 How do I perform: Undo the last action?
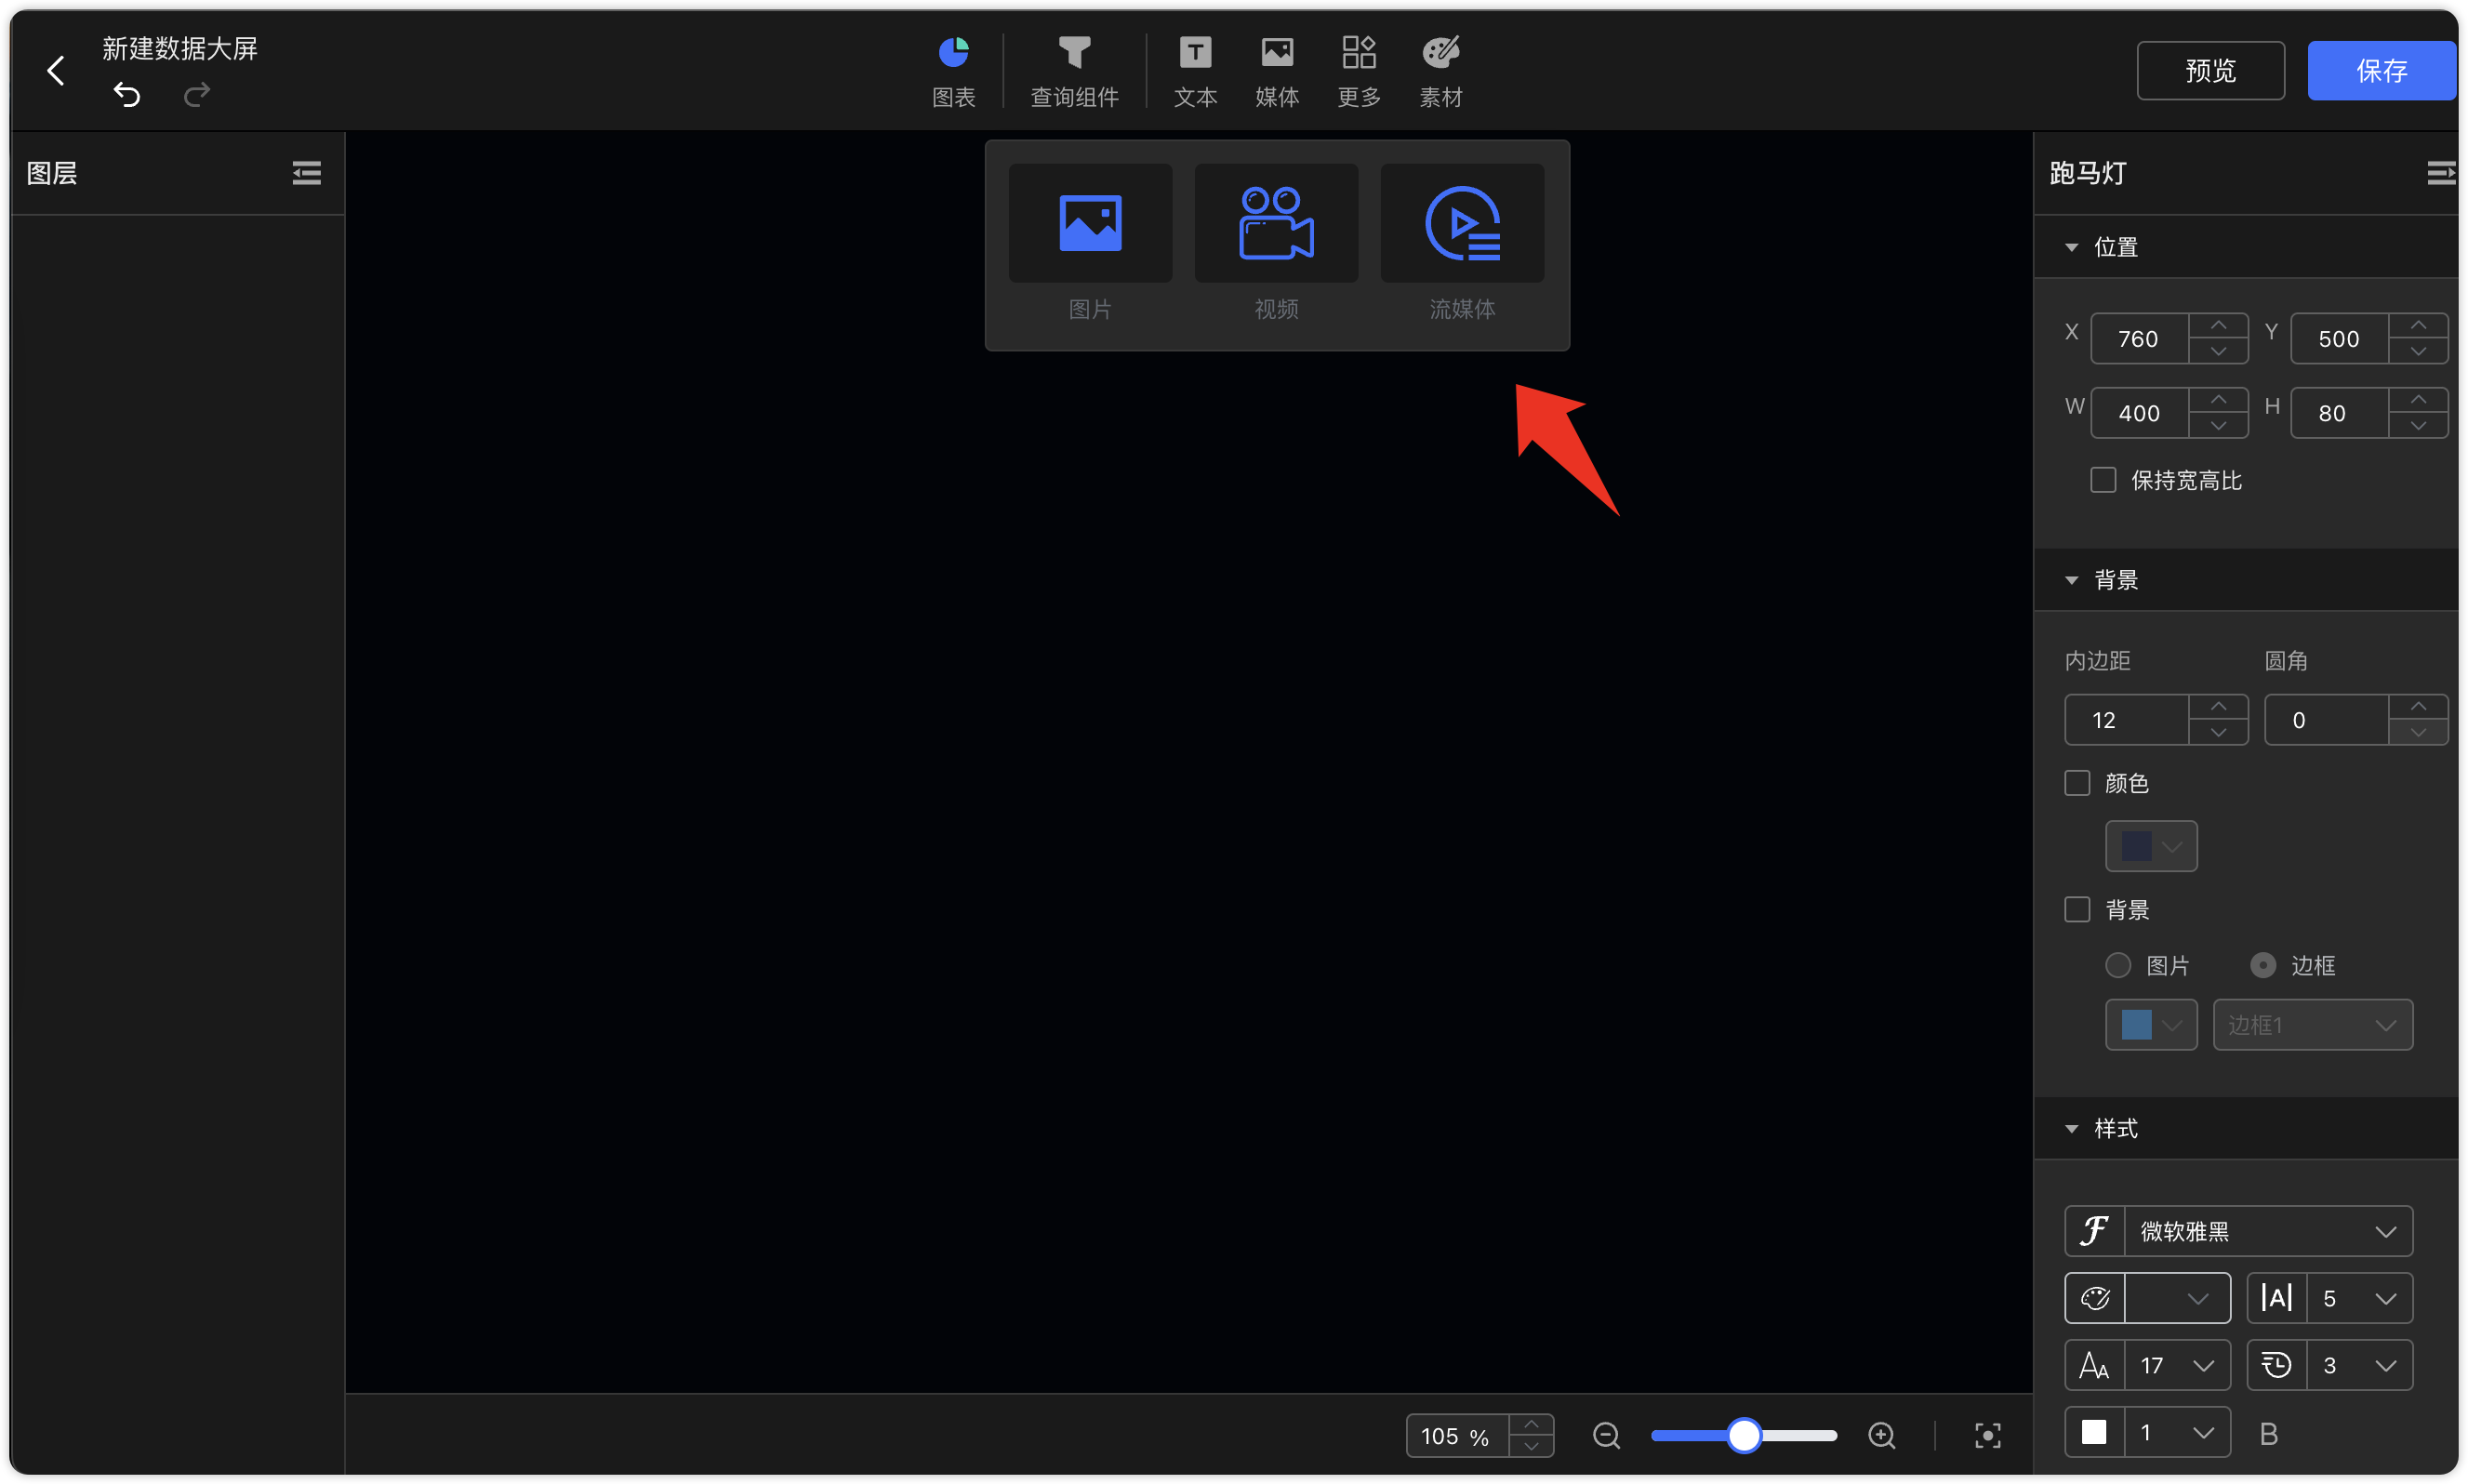[127, 95]
